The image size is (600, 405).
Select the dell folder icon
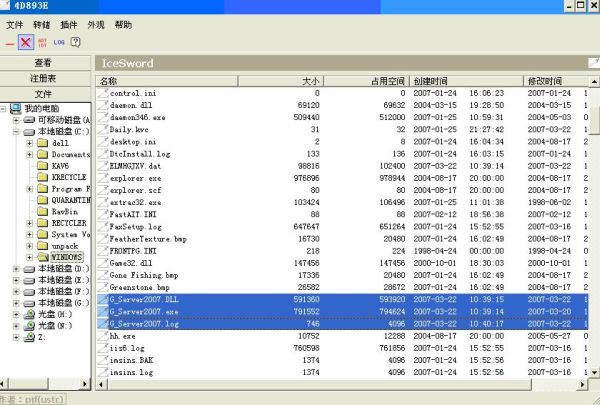tap(42, 143)
